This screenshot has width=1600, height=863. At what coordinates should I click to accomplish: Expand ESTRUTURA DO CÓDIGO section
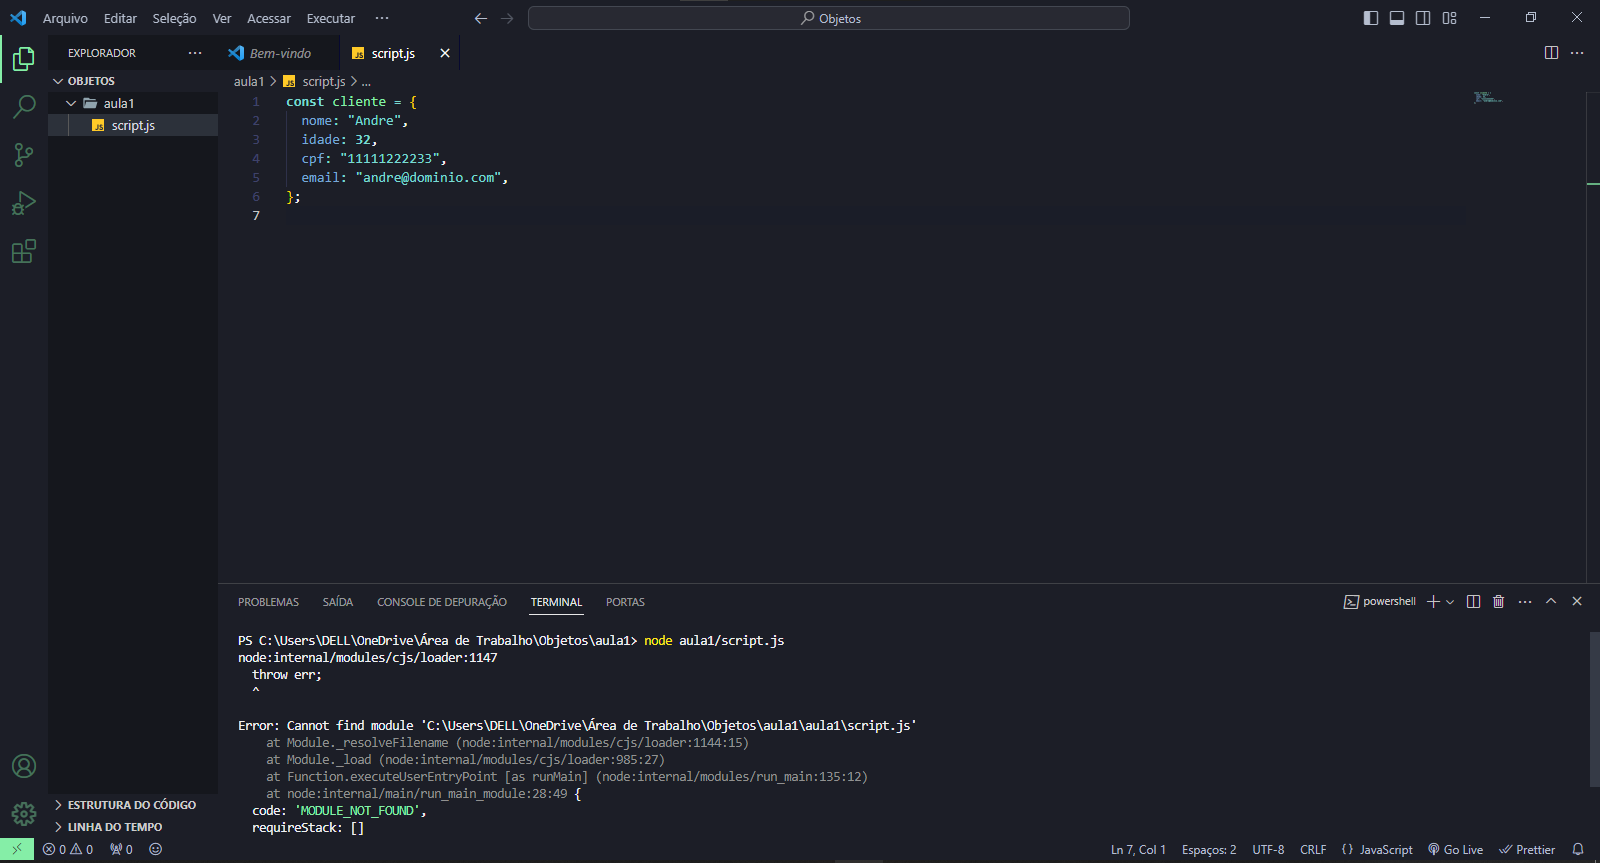[132, 805]
